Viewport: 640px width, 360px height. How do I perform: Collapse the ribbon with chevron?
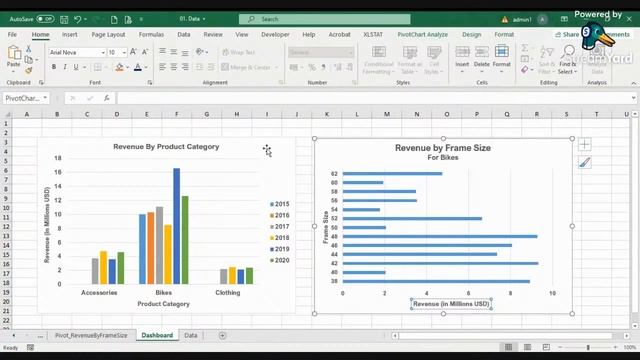pos(633,83)
